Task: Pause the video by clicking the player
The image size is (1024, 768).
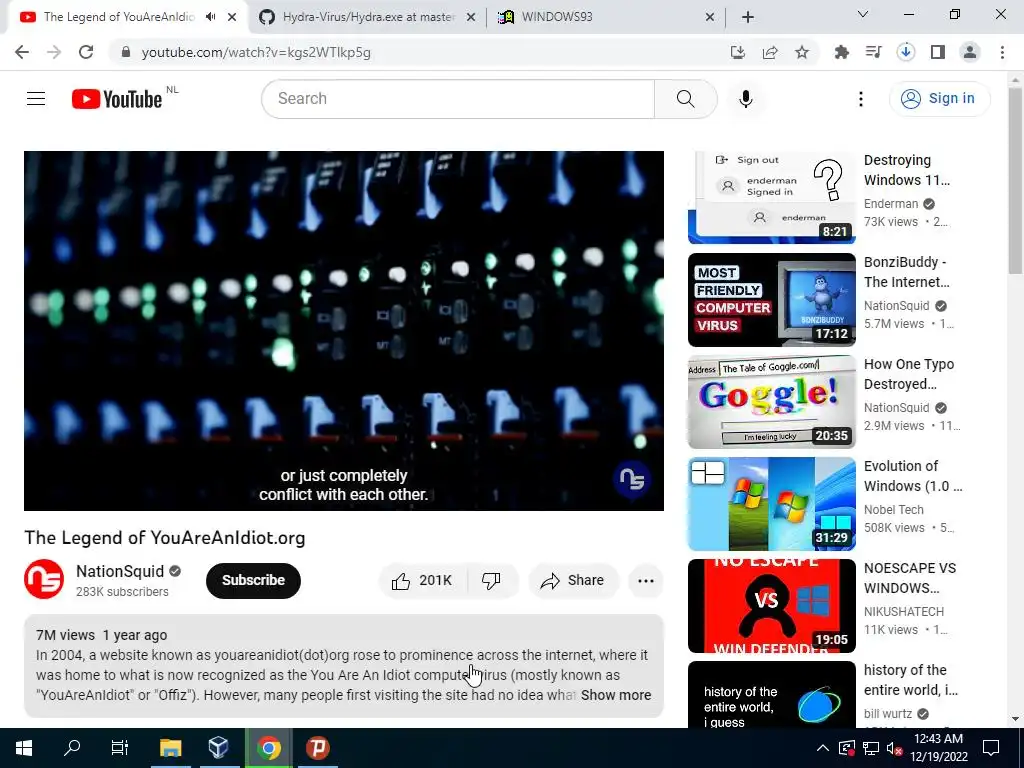Action: (344, 330)
